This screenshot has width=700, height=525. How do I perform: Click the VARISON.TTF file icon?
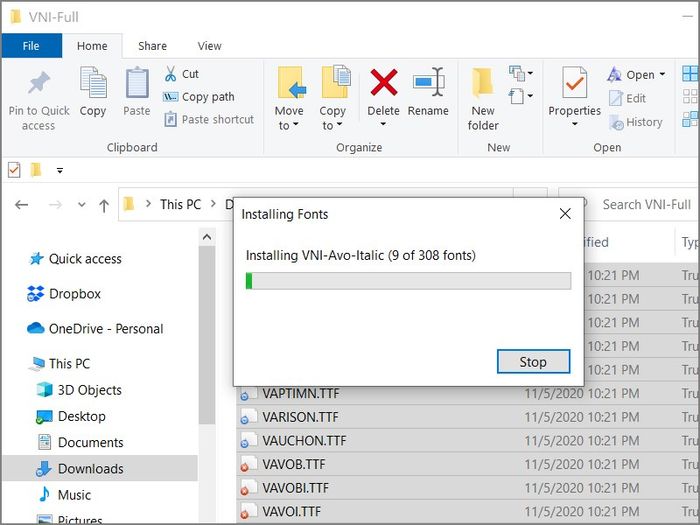249,417
